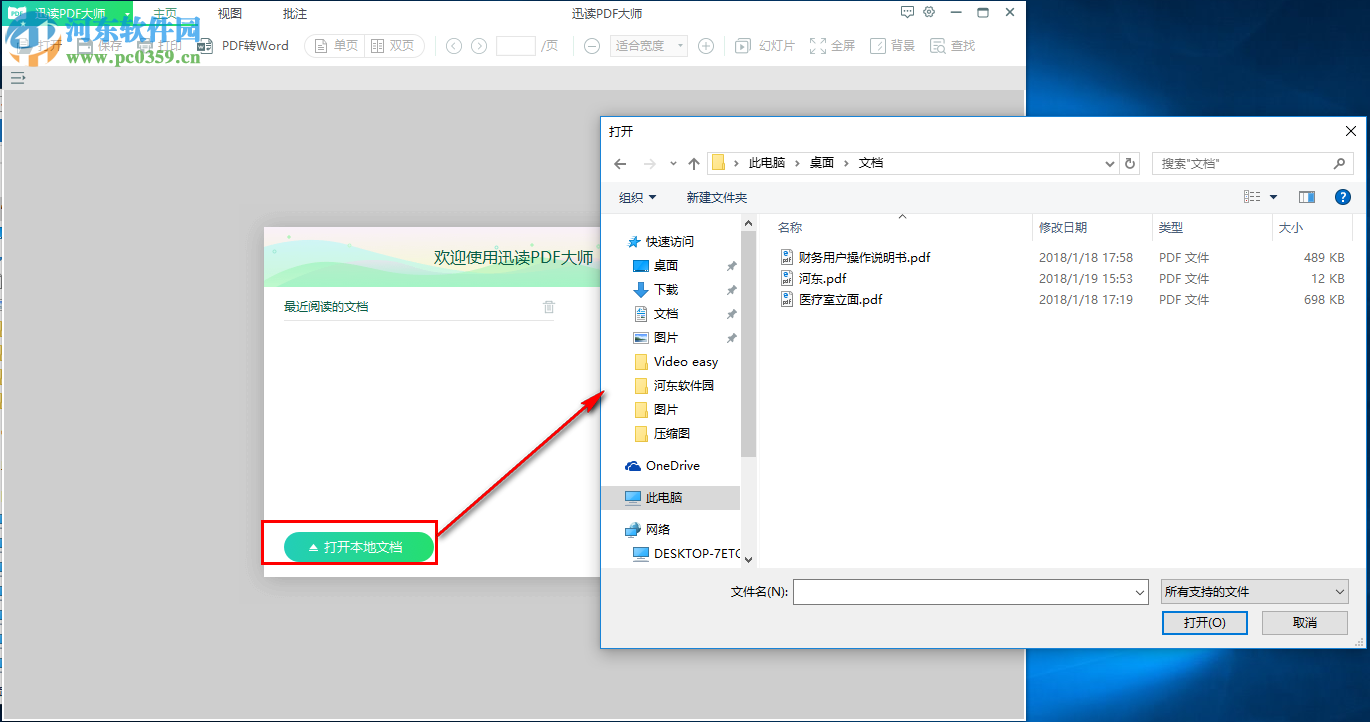Clear recent documents with the trash icon

point(548,307)
